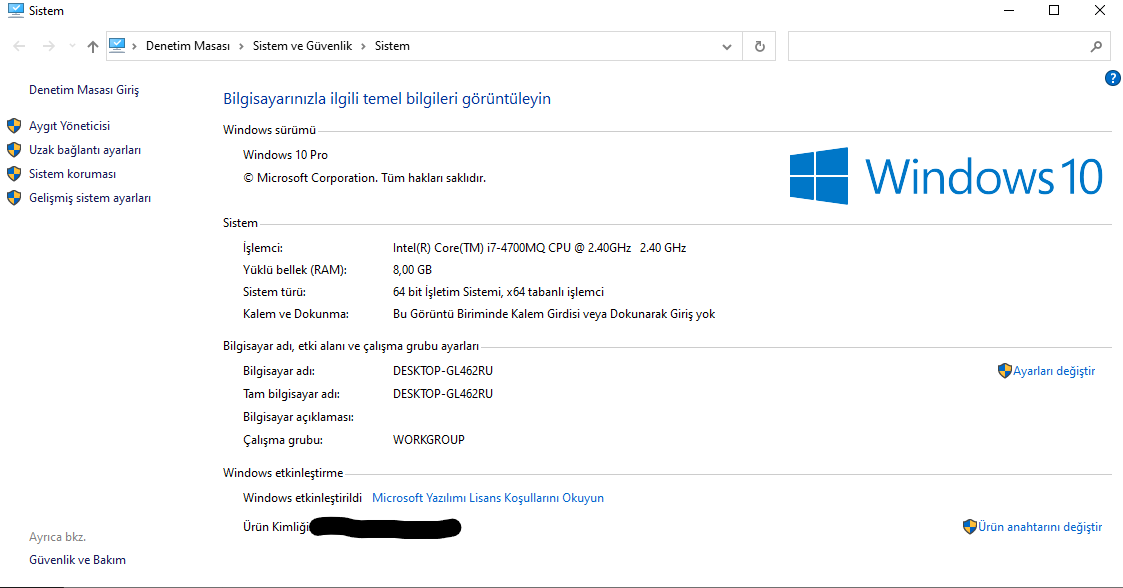
Task: Click shield icon beside Sistem koruması
Action: point(14,174)
